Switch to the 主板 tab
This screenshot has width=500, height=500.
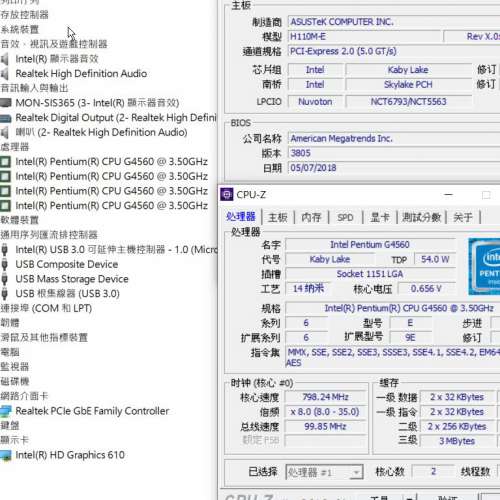(x=278, y=217)
